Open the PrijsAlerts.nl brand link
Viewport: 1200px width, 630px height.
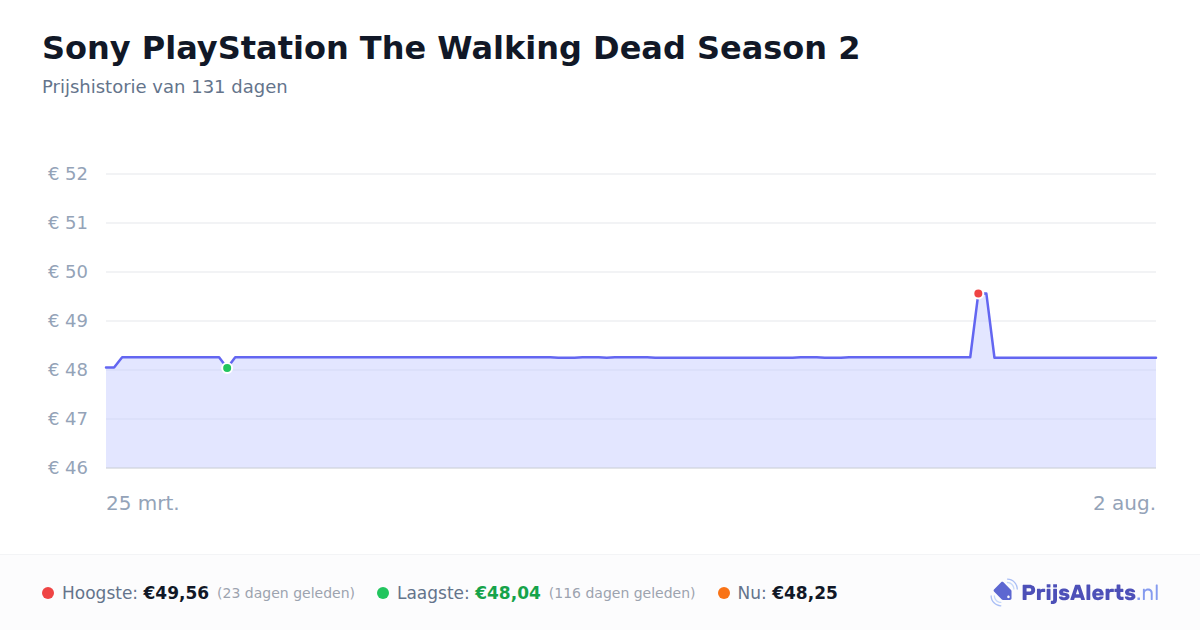point(1075,593)
